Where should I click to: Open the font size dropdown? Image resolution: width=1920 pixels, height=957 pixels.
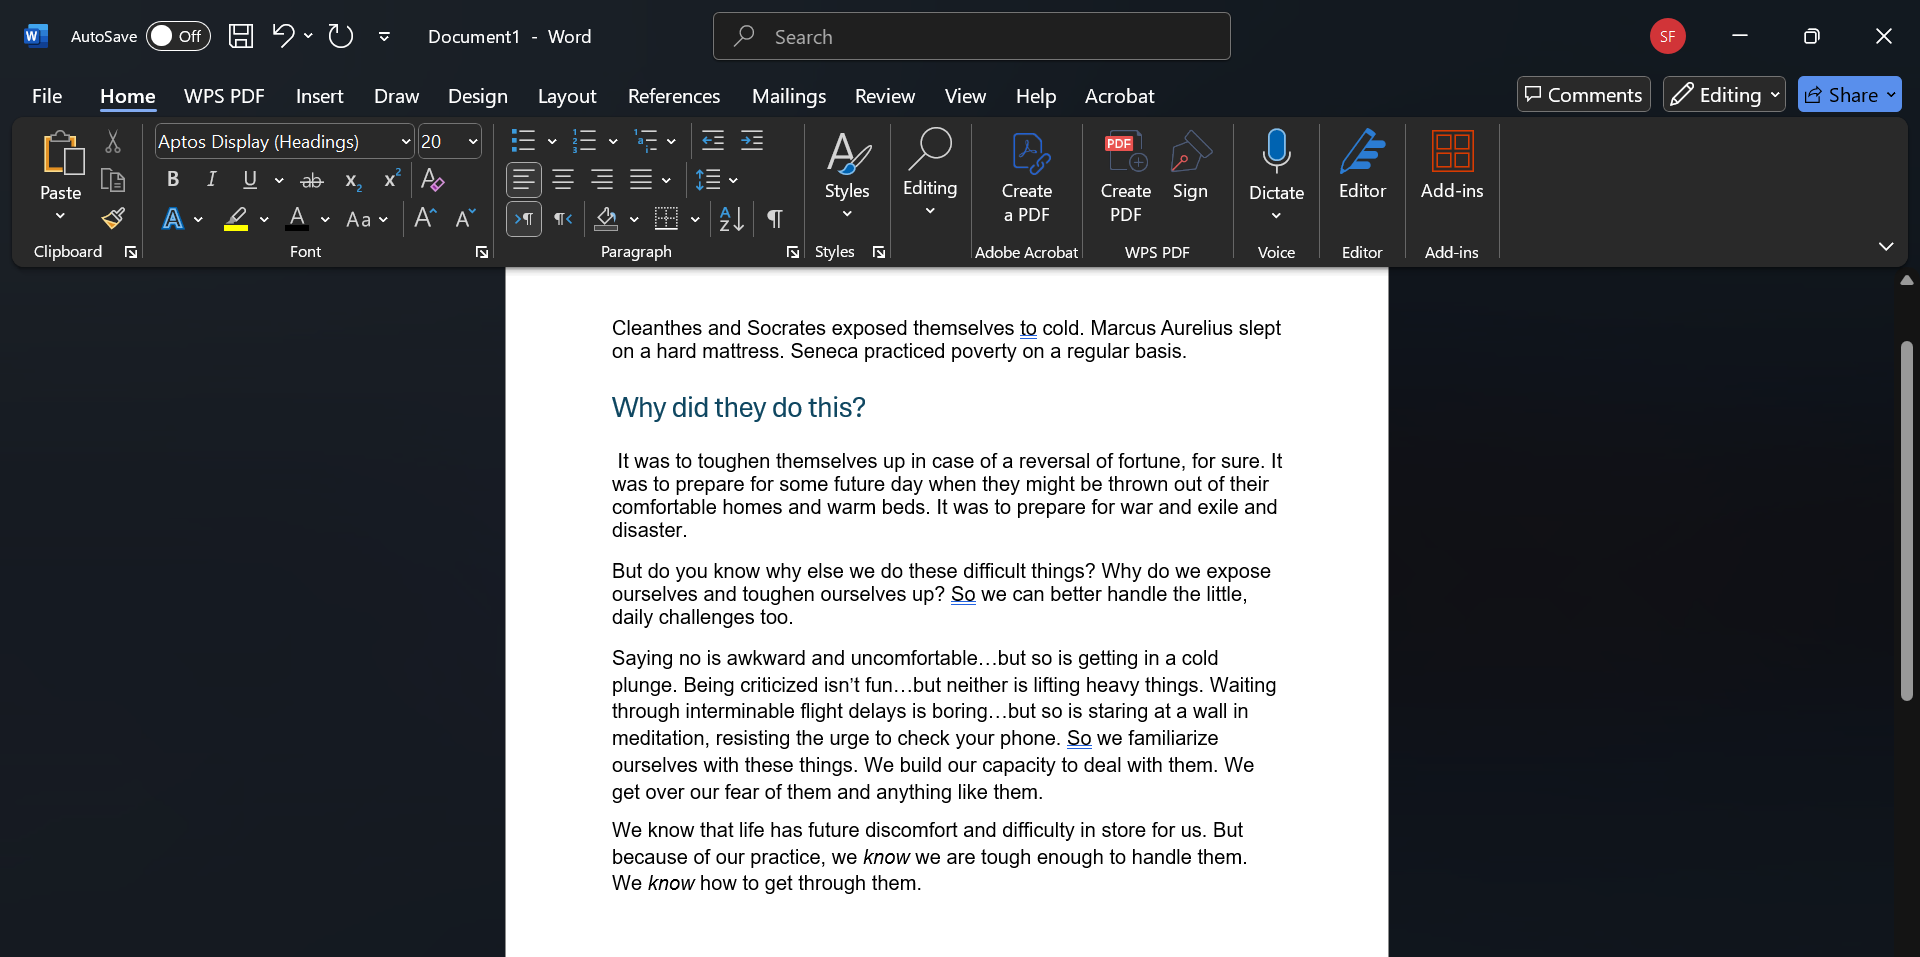tap(471, 141)
